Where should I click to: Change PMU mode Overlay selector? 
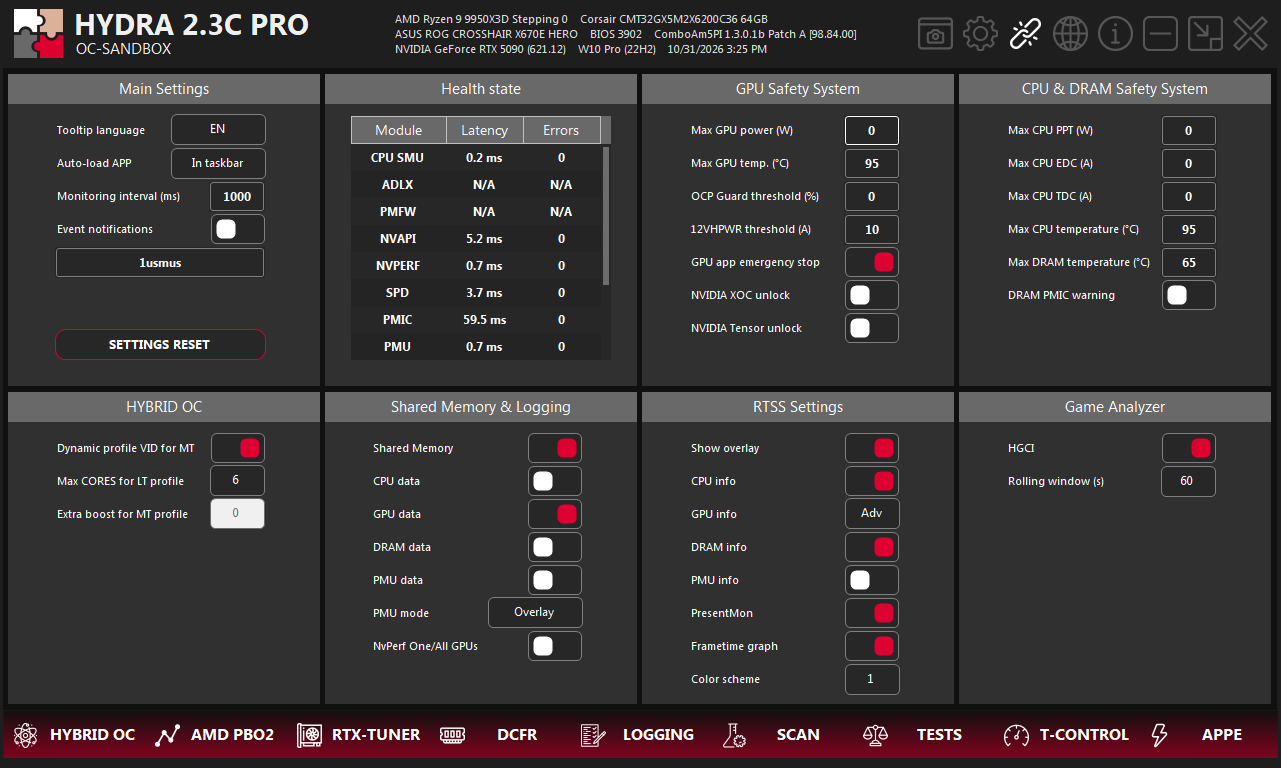pyautogui.click(x=535, y=612)
